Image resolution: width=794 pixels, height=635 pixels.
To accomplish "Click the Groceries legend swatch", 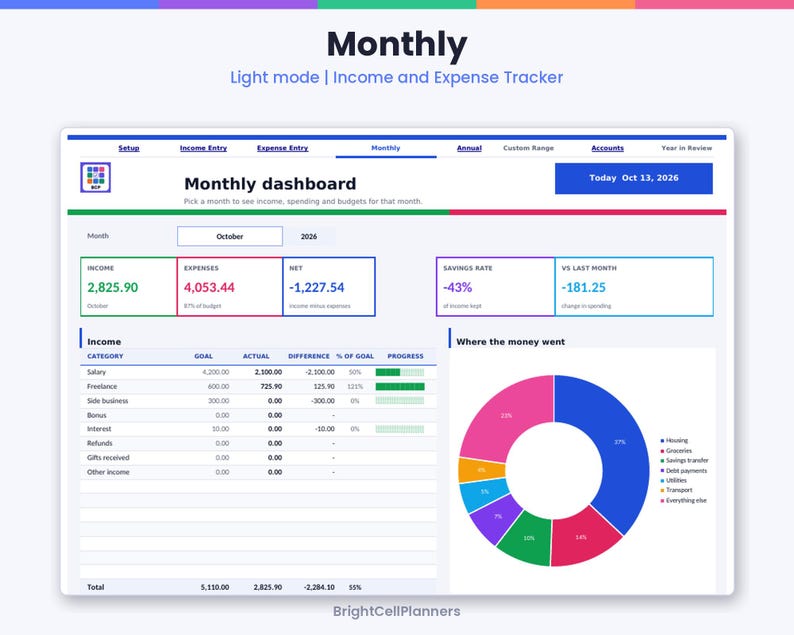I will (662, 451).
